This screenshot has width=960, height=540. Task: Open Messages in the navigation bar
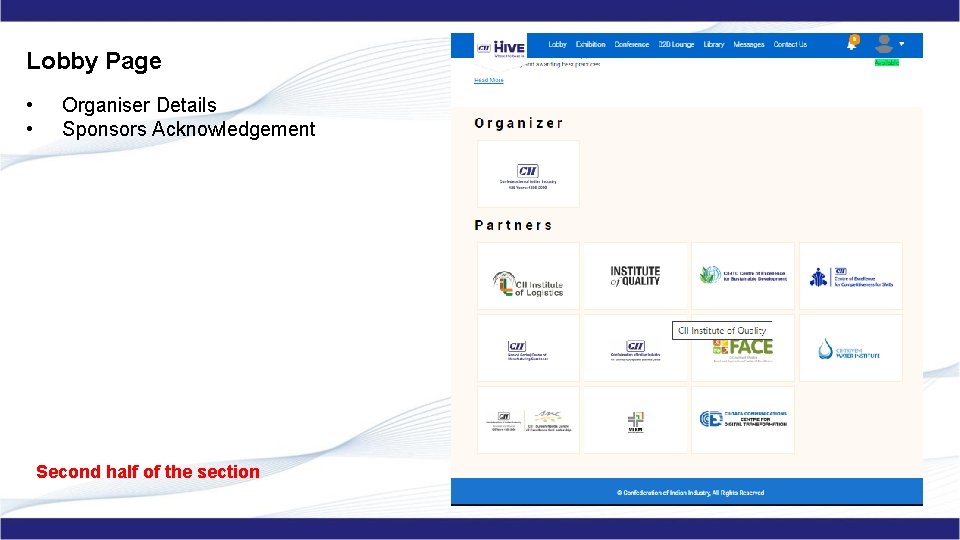748,45
